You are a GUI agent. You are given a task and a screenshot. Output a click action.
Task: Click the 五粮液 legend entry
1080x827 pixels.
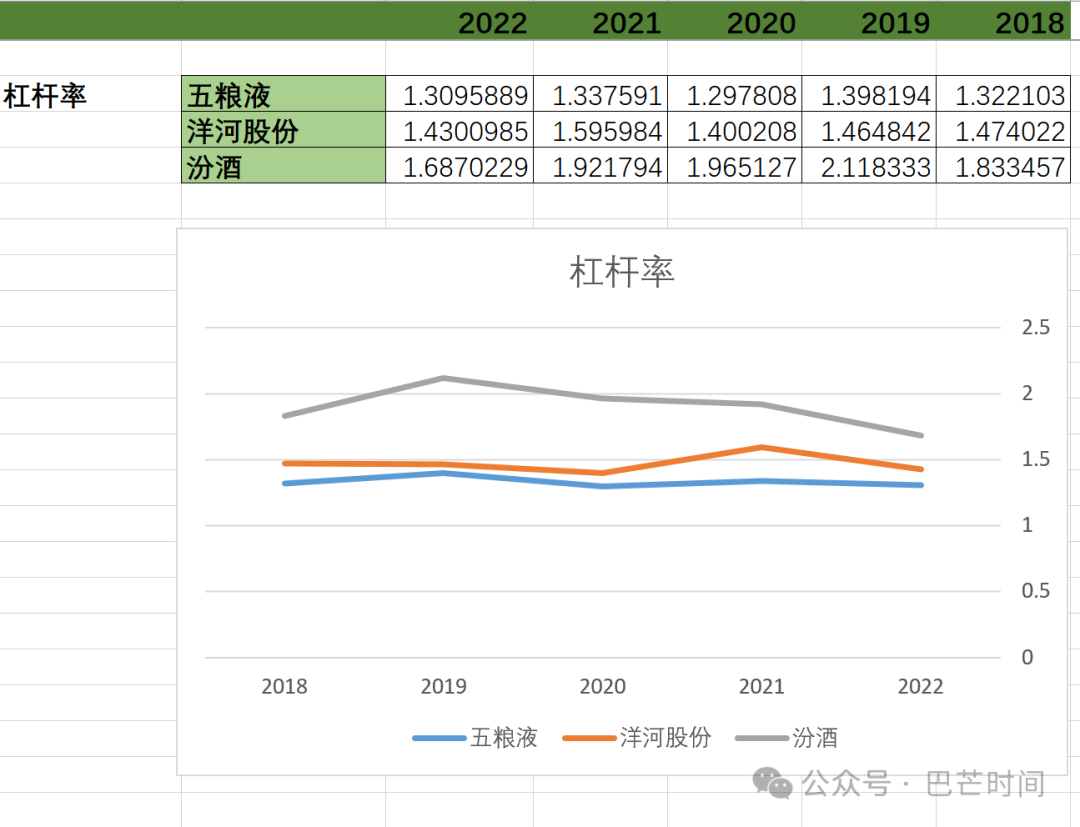point(475,737)
